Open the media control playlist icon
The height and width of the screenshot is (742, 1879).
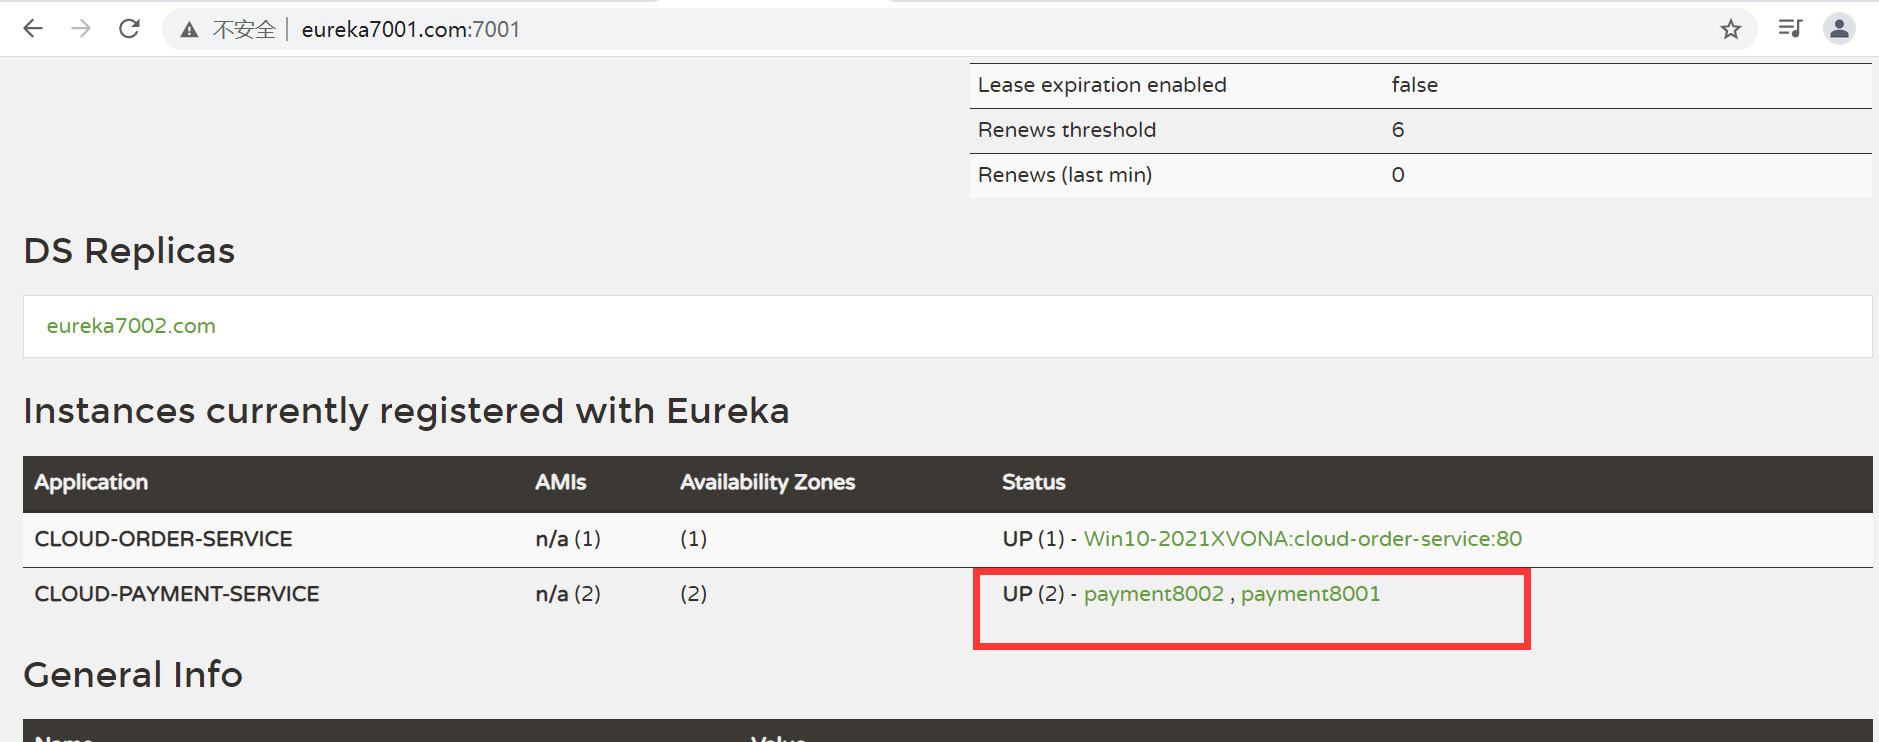[x=1790, y=29]
